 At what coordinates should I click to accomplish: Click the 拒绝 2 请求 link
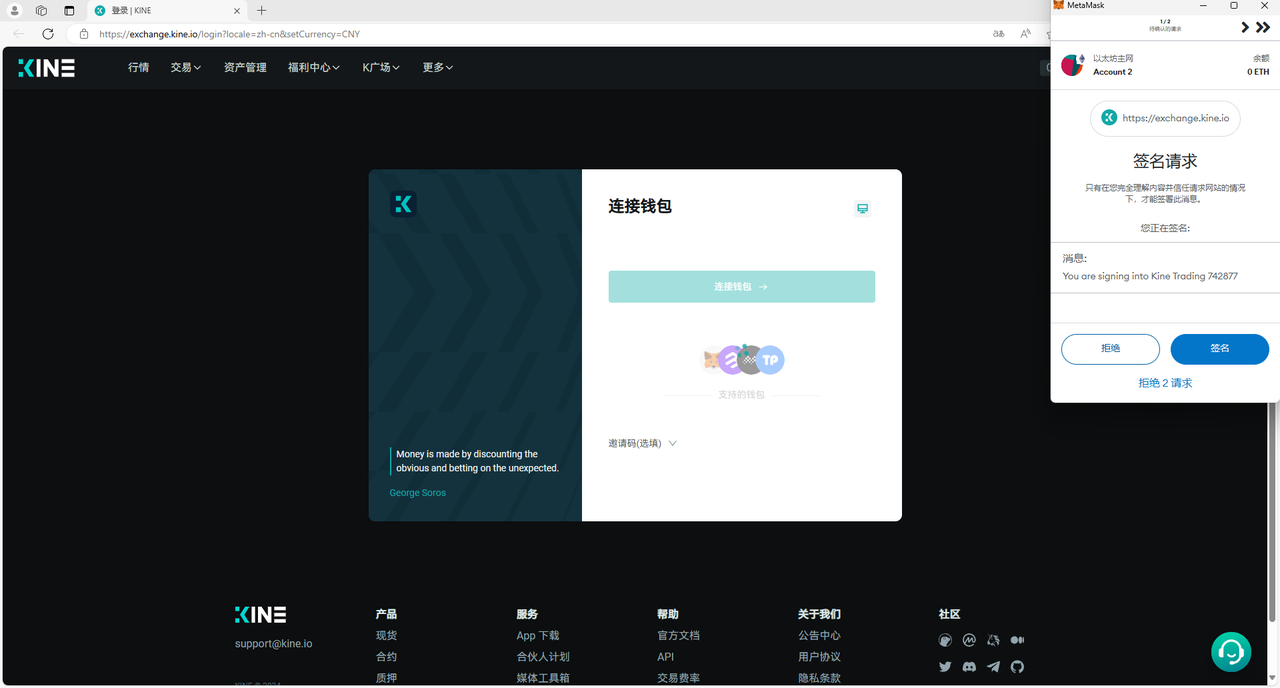click(x=1164, y=383)
